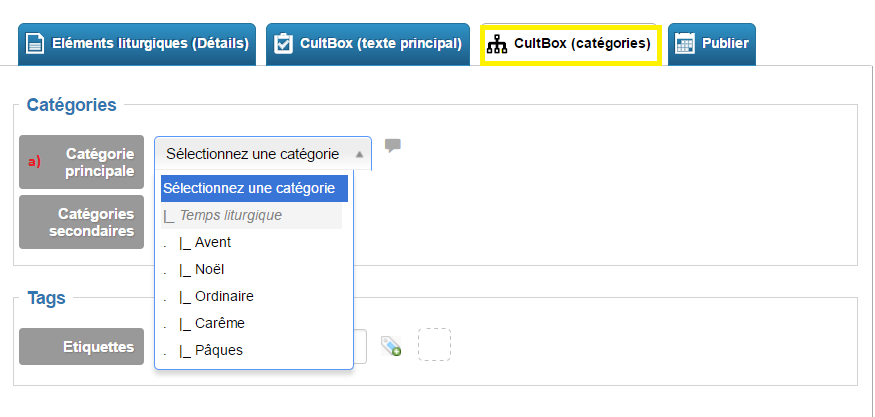Collapse the Catégorie principale dropdown arrow
The image size is (875, 417).
pos(359,154)
